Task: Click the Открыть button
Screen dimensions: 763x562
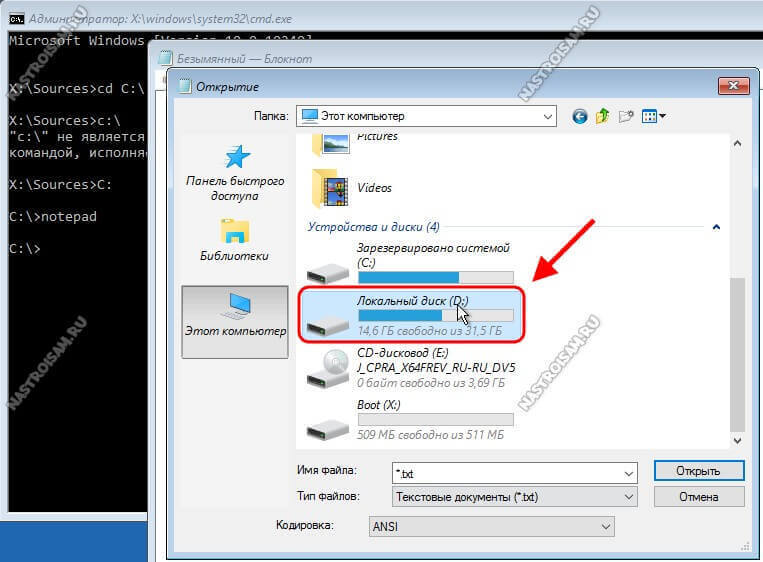Action: (699, 471)
